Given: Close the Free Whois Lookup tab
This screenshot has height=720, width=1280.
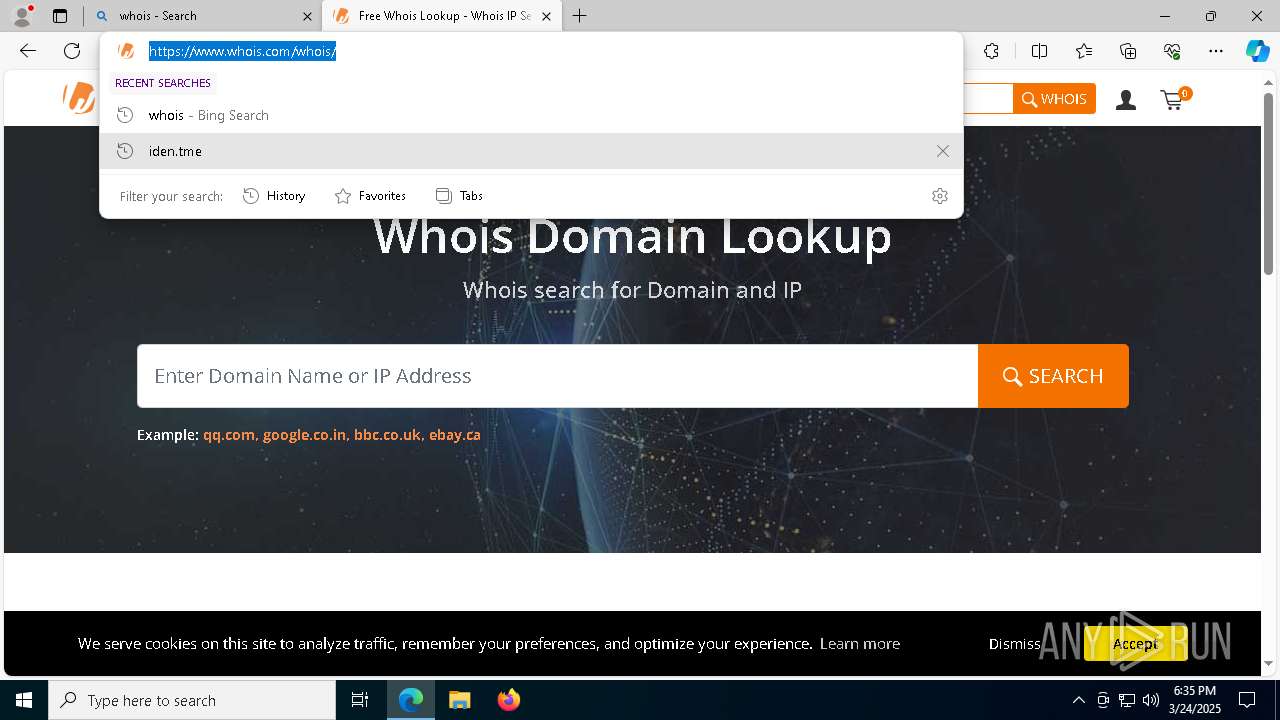Looking at the screenshot, I should [546, 16].
